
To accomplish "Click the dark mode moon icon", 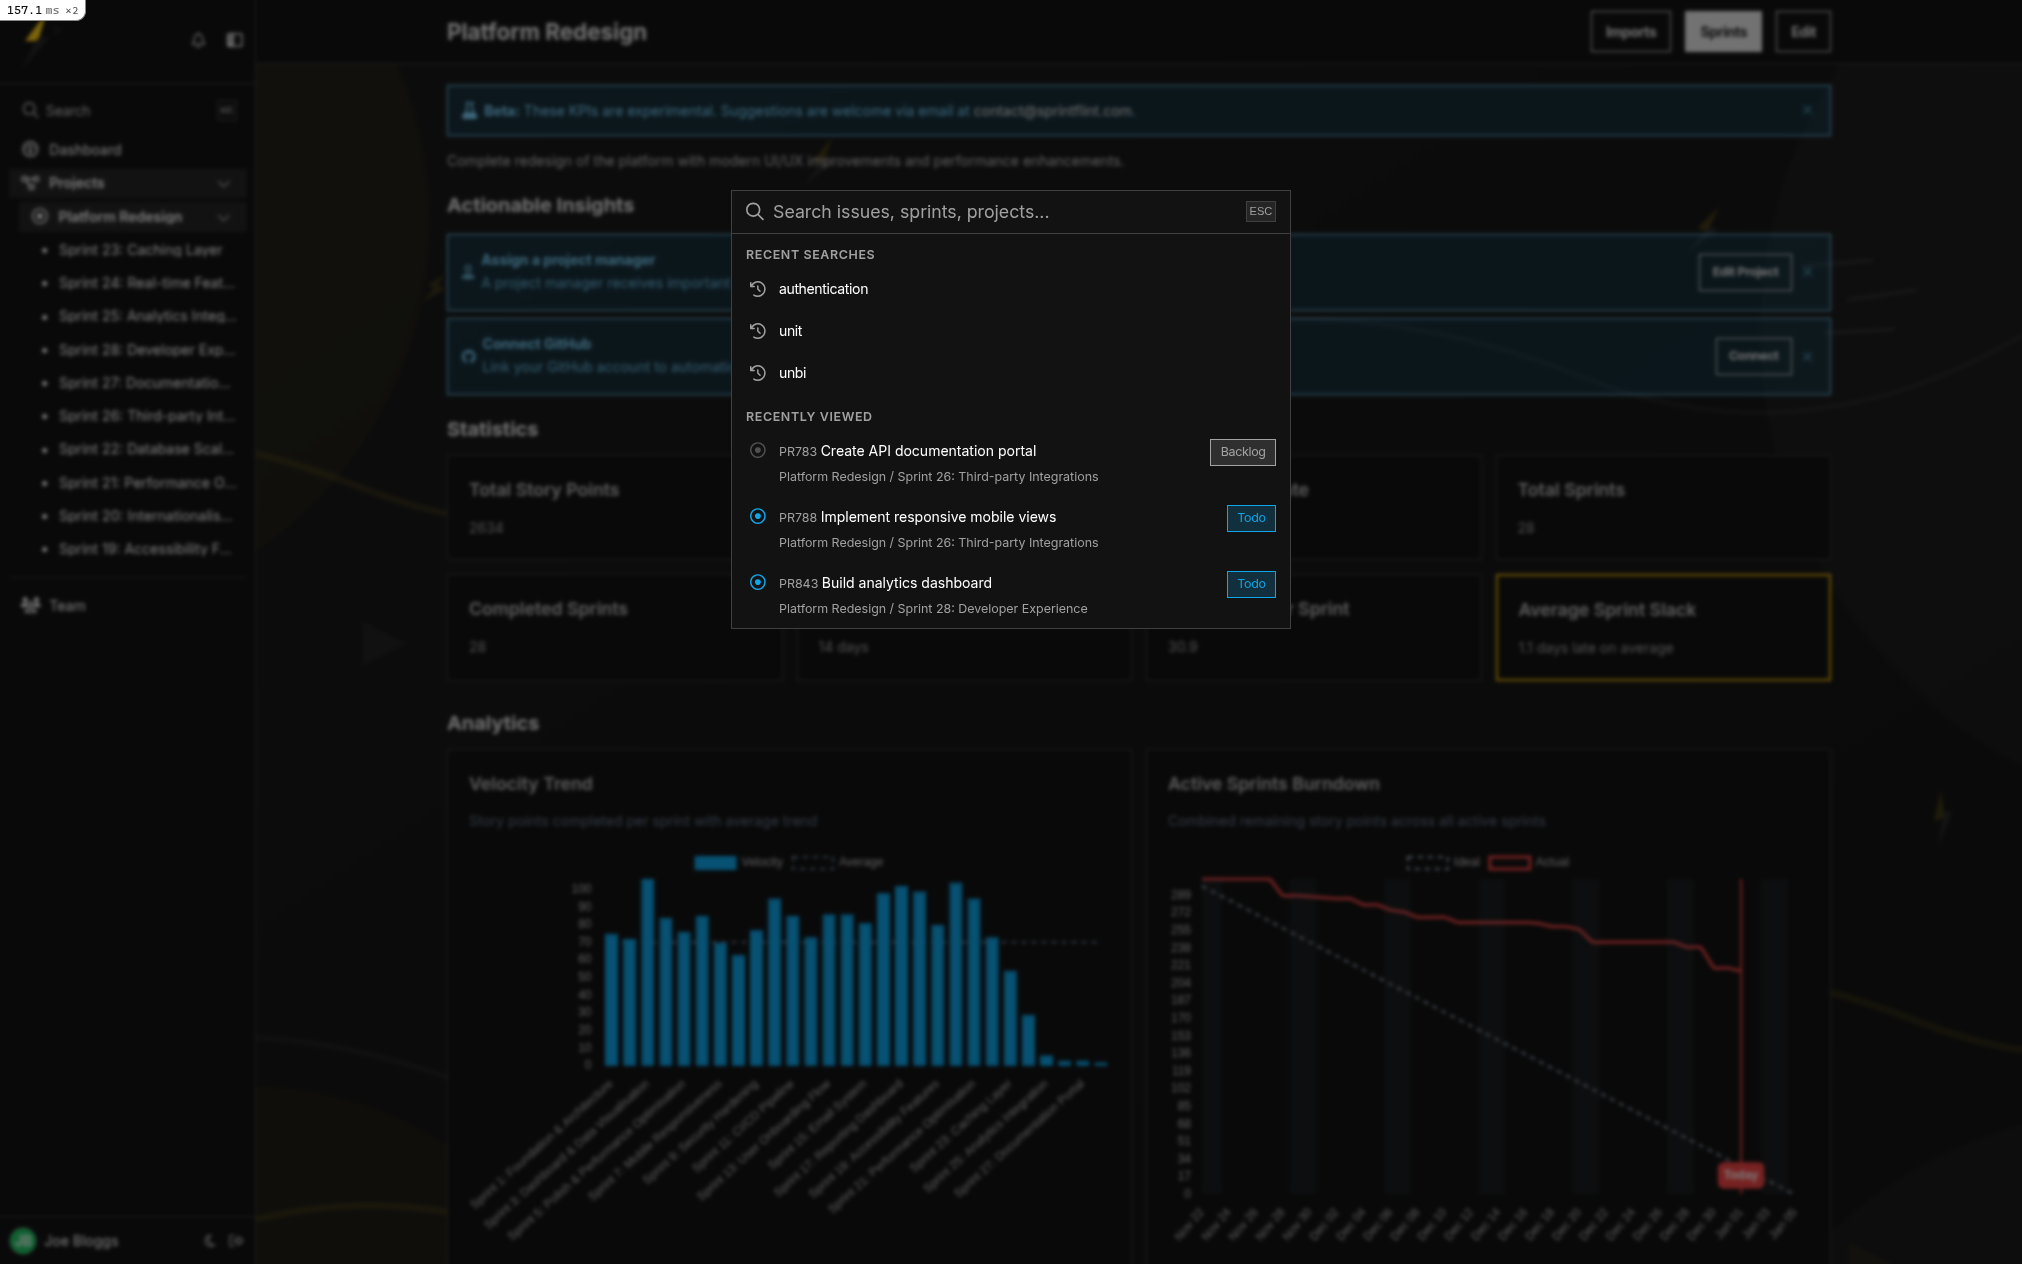I will 209,1241.
